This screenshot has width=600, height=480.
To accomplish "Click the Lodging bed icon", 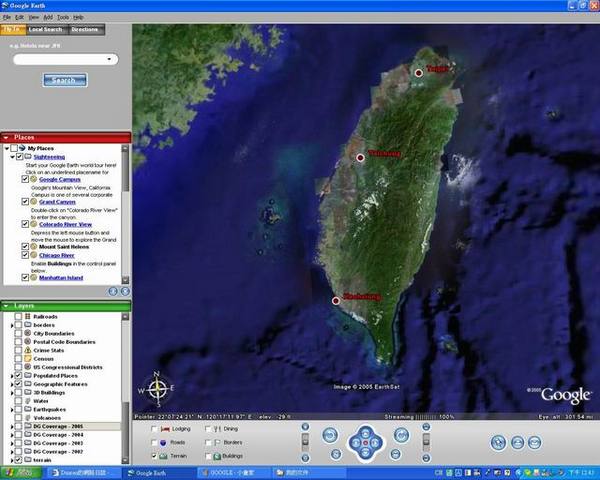I will pyautogui.click(x=165, y=429).
